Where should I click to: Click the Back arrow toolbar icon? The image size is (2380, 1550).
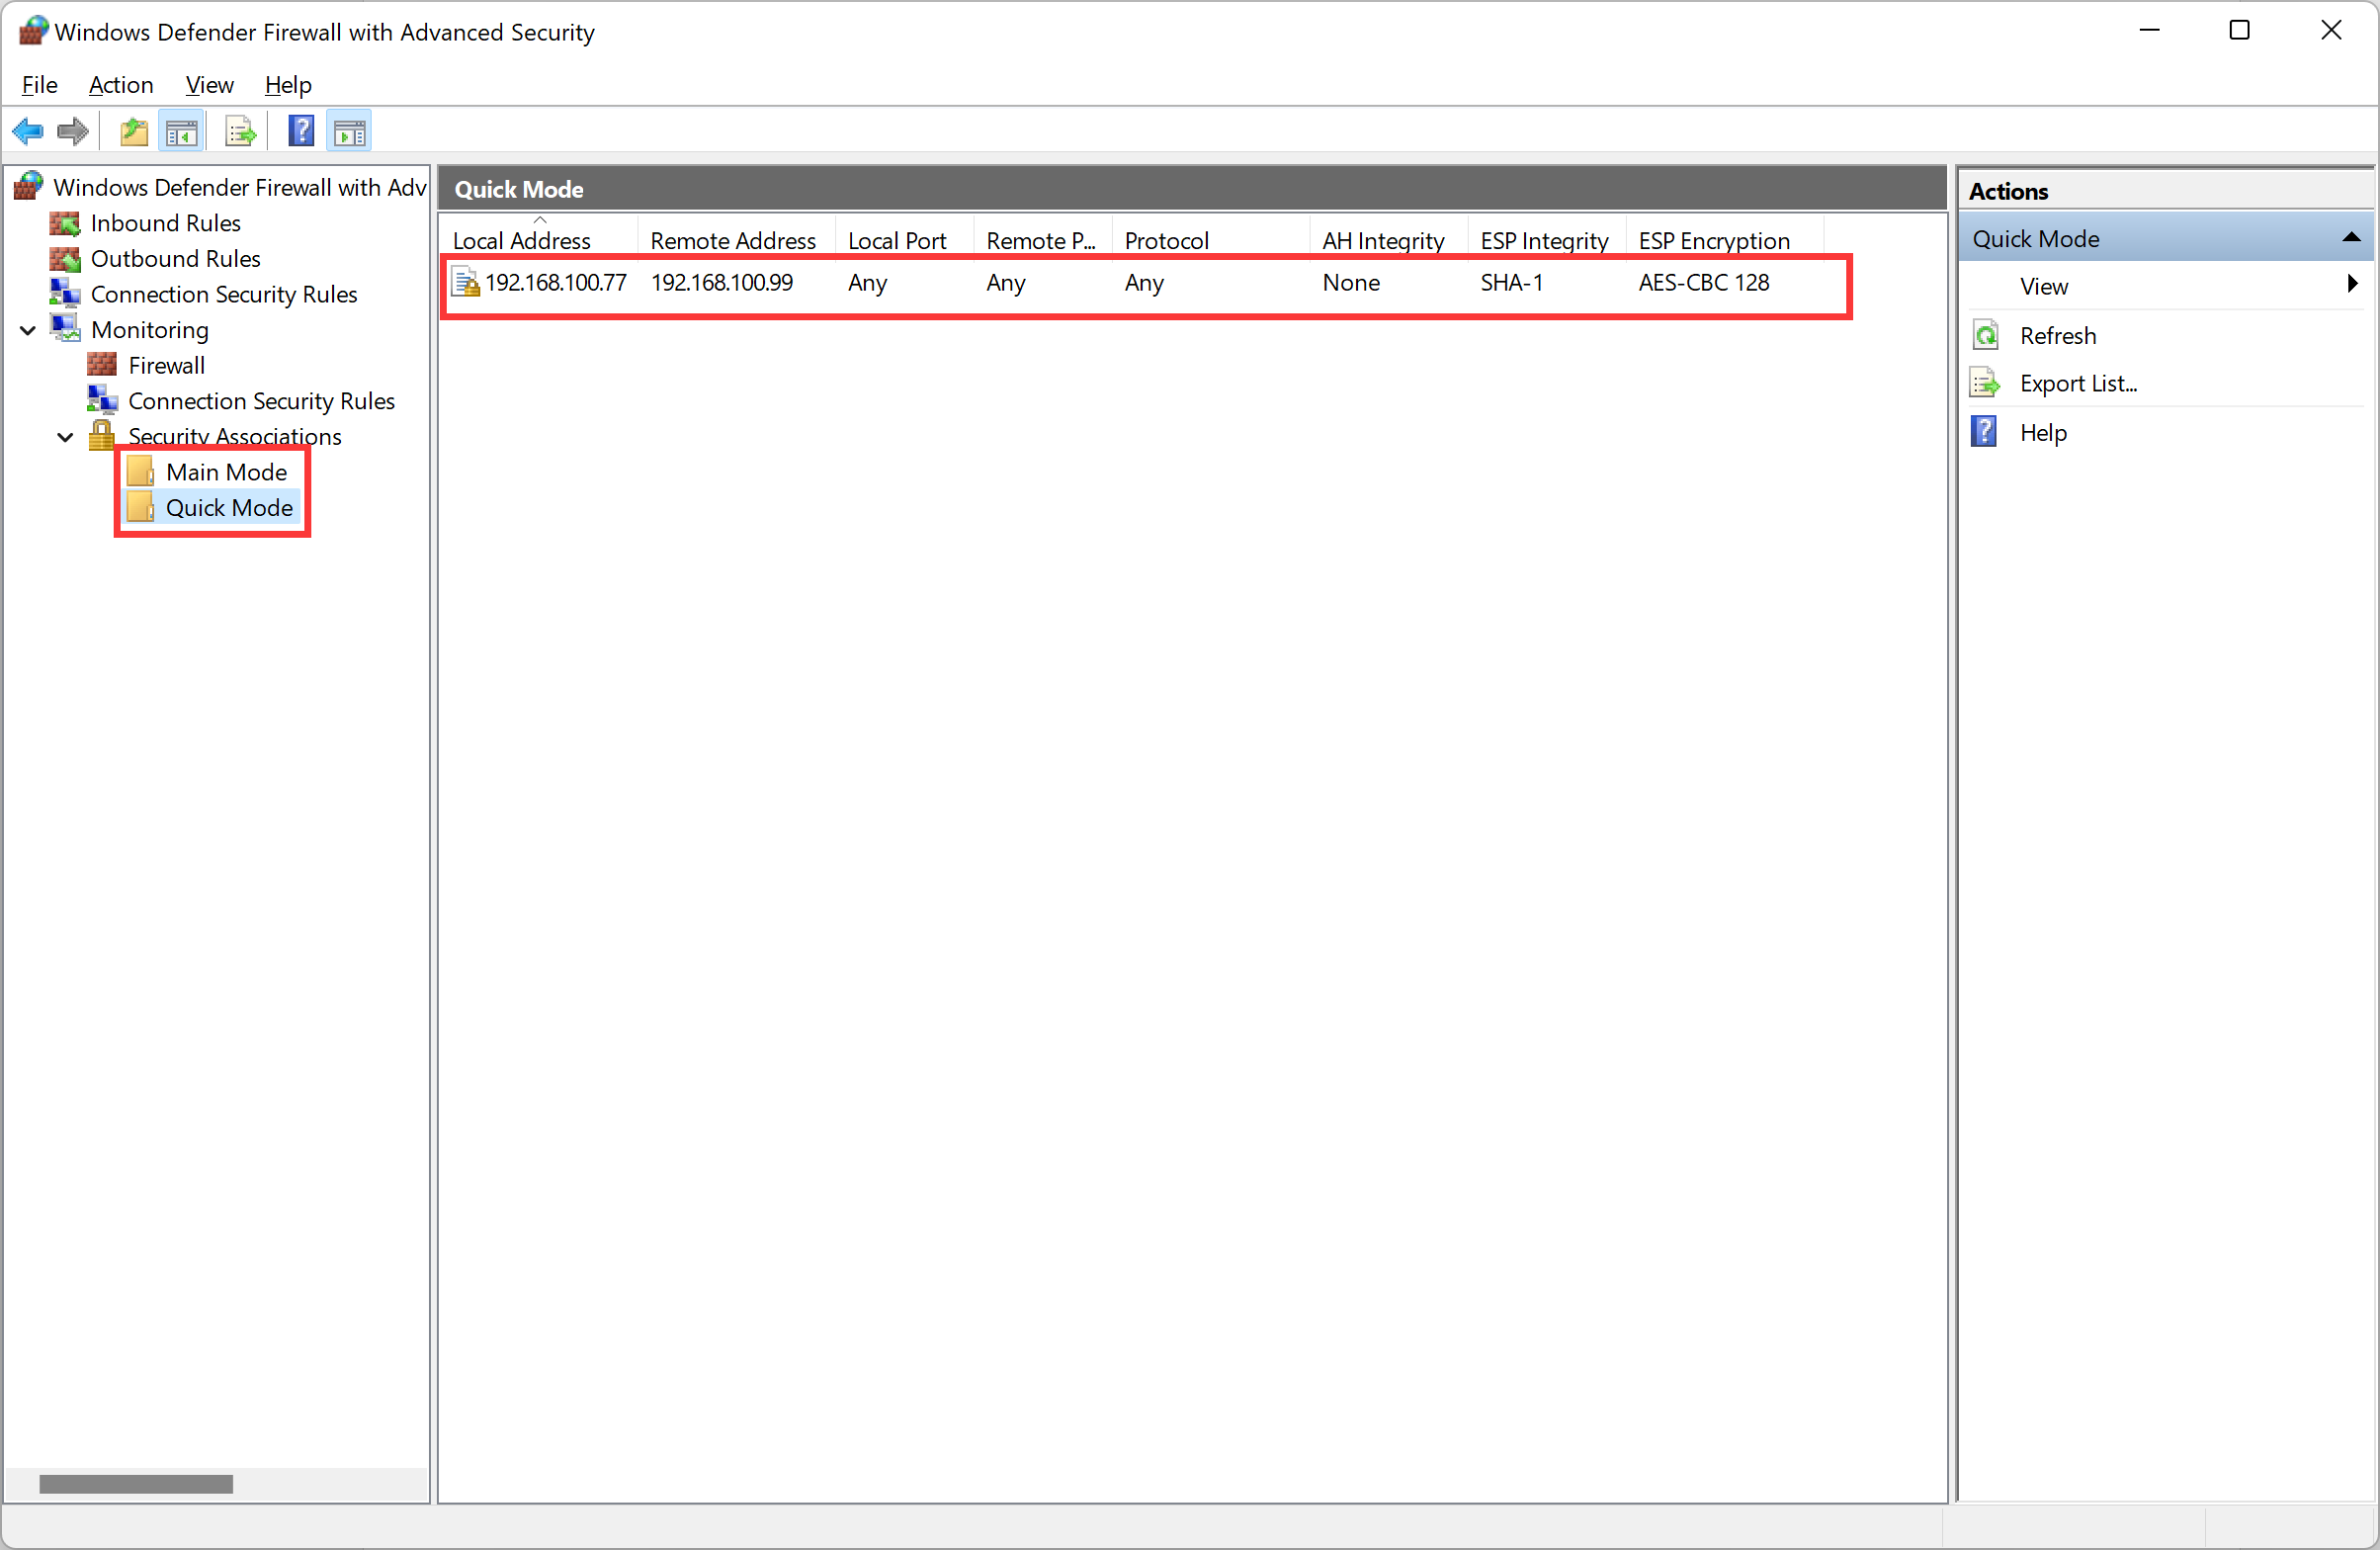point(28,131)
